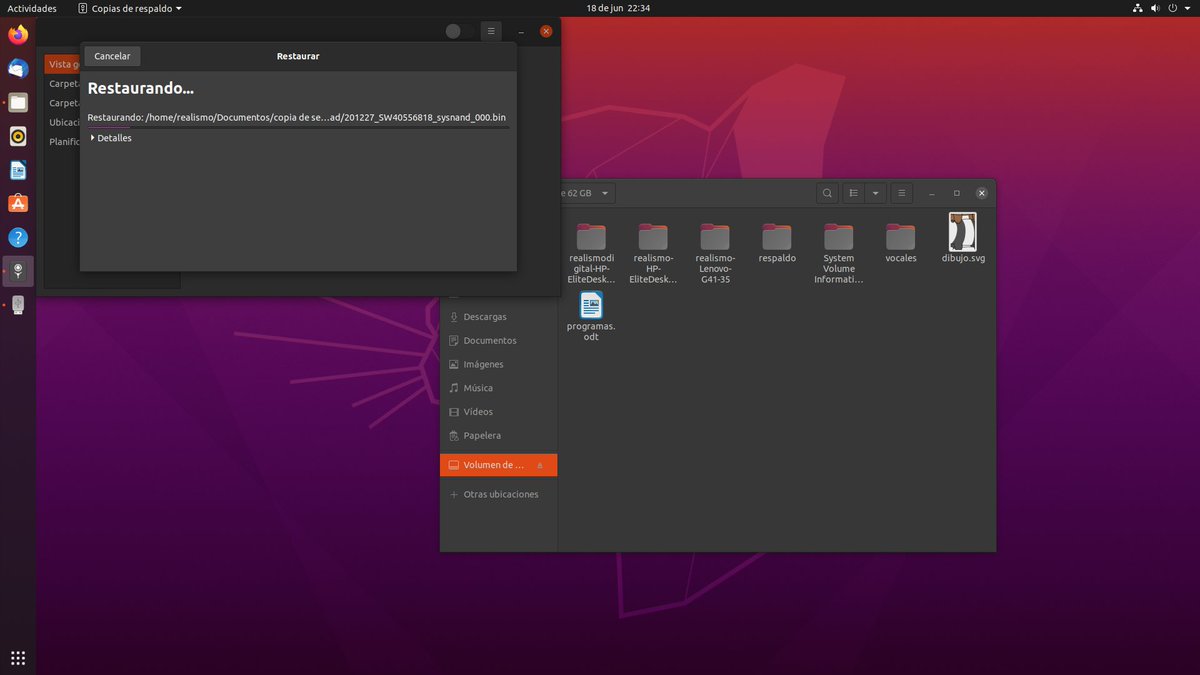Select the respaldo folder
The height and width of the screenshot is (675, 1200).
coord(777,243)
